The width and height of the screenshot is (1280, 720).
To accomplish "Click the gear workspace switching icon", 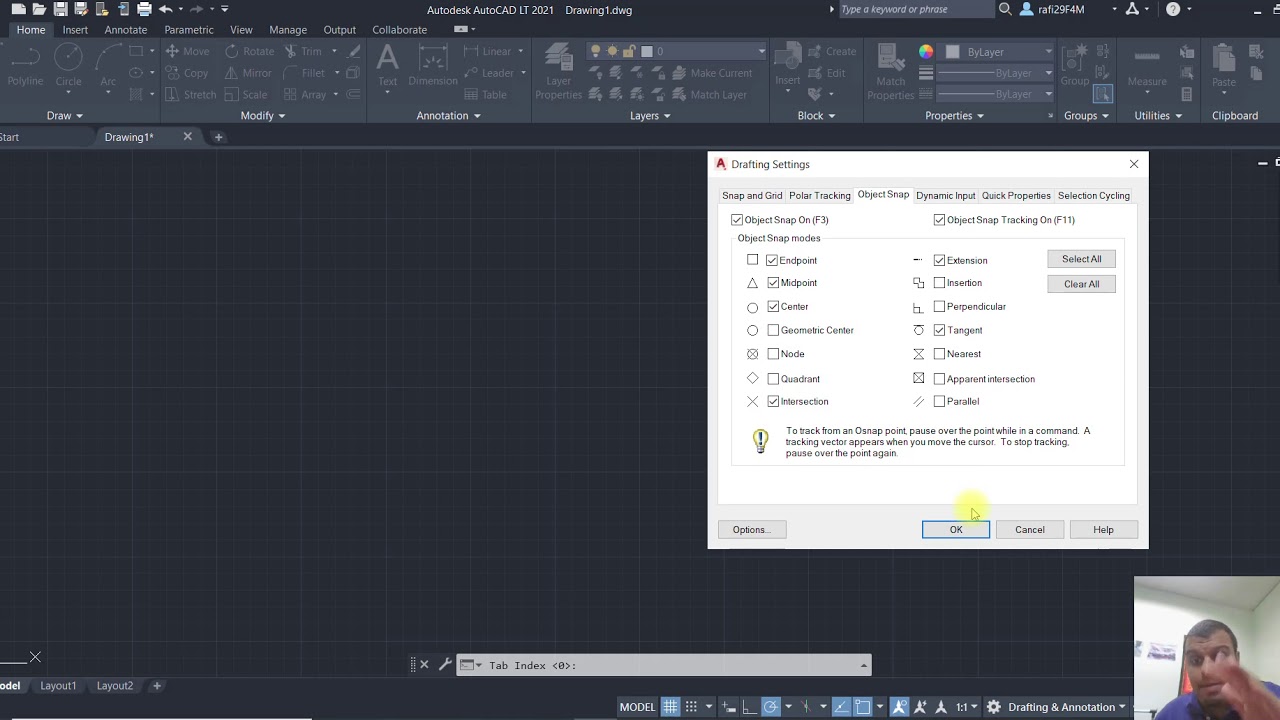I will coord(993,707).
